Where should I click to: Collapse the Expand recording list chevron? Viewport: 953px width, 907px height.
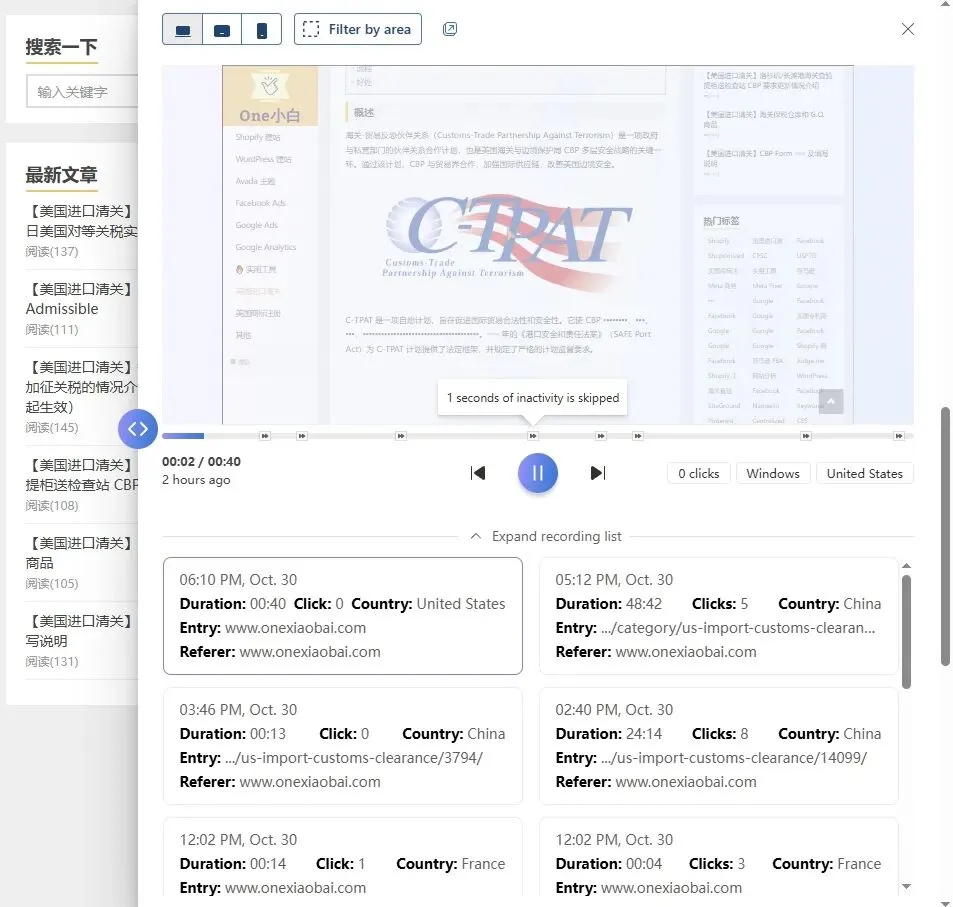(x=476, y=536)
